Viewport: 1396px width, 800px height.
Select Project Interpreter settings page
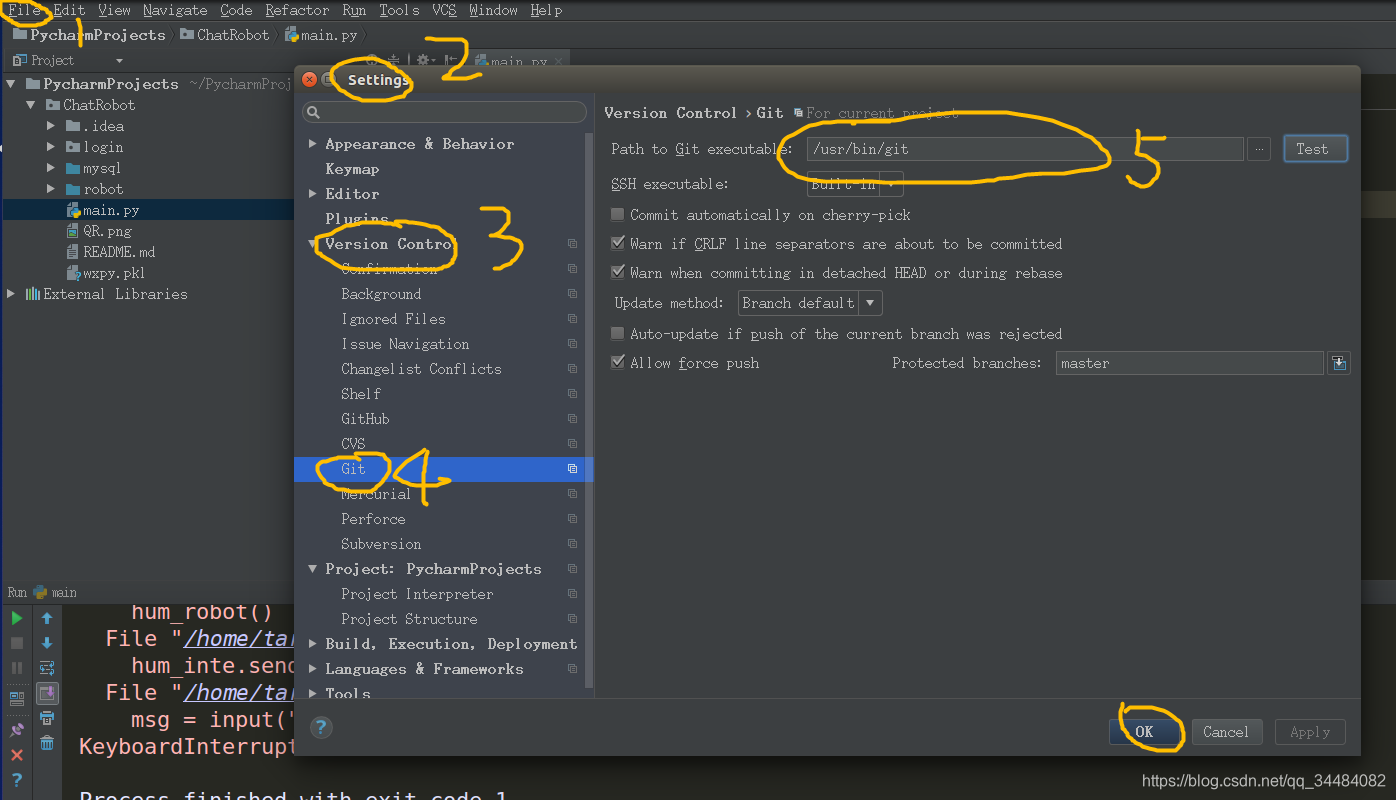417,594
